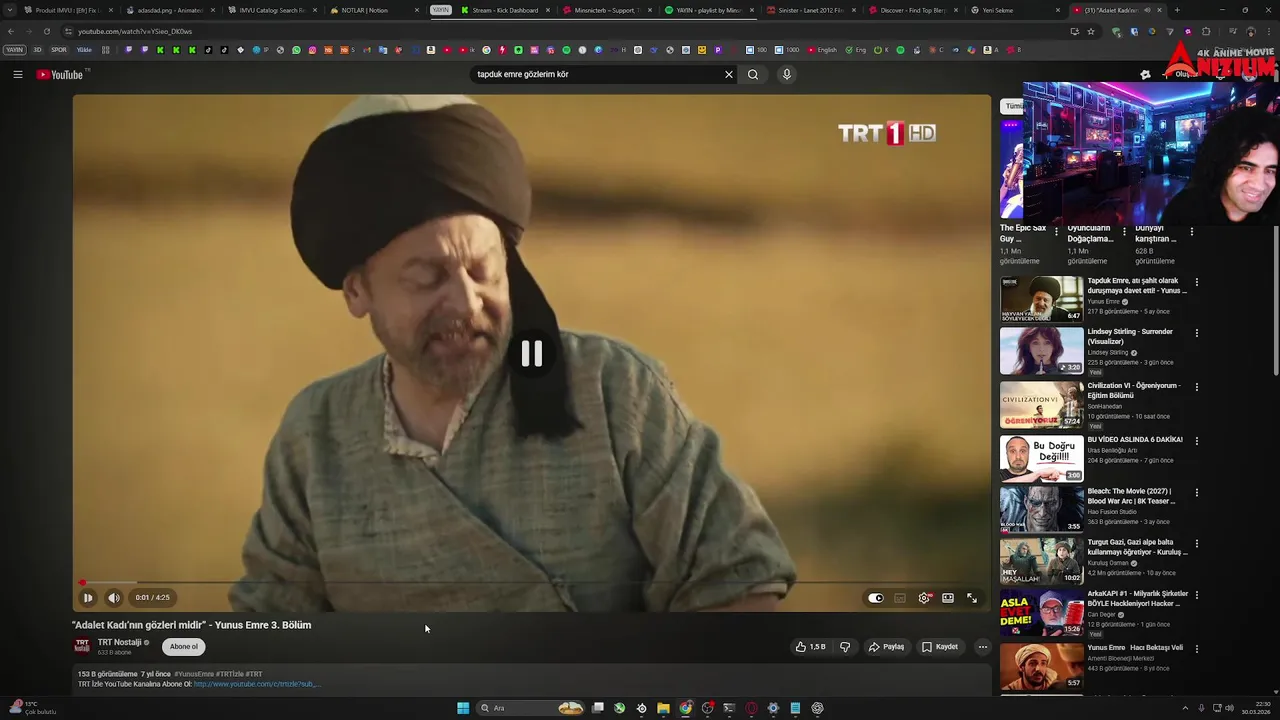Switch to theater mode in player
This screenshot has width=1280, height=720.
(x=948, y=598)
